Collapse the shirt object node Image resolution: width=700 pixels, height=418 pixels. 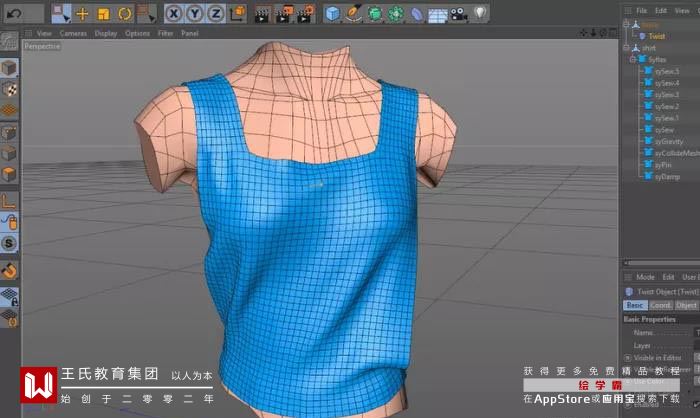point(626,48)
